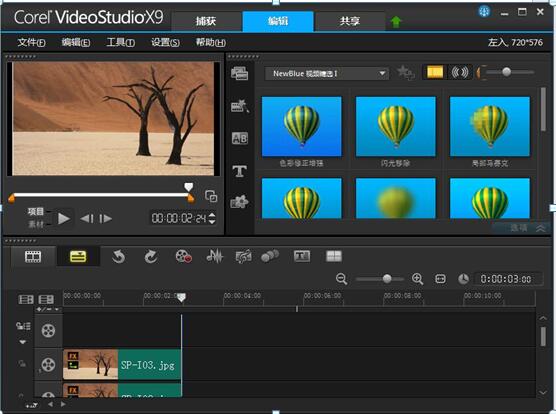Screen dimensions: 556x414
Task: Step to next frame
Action: click(x=105, y=218)
